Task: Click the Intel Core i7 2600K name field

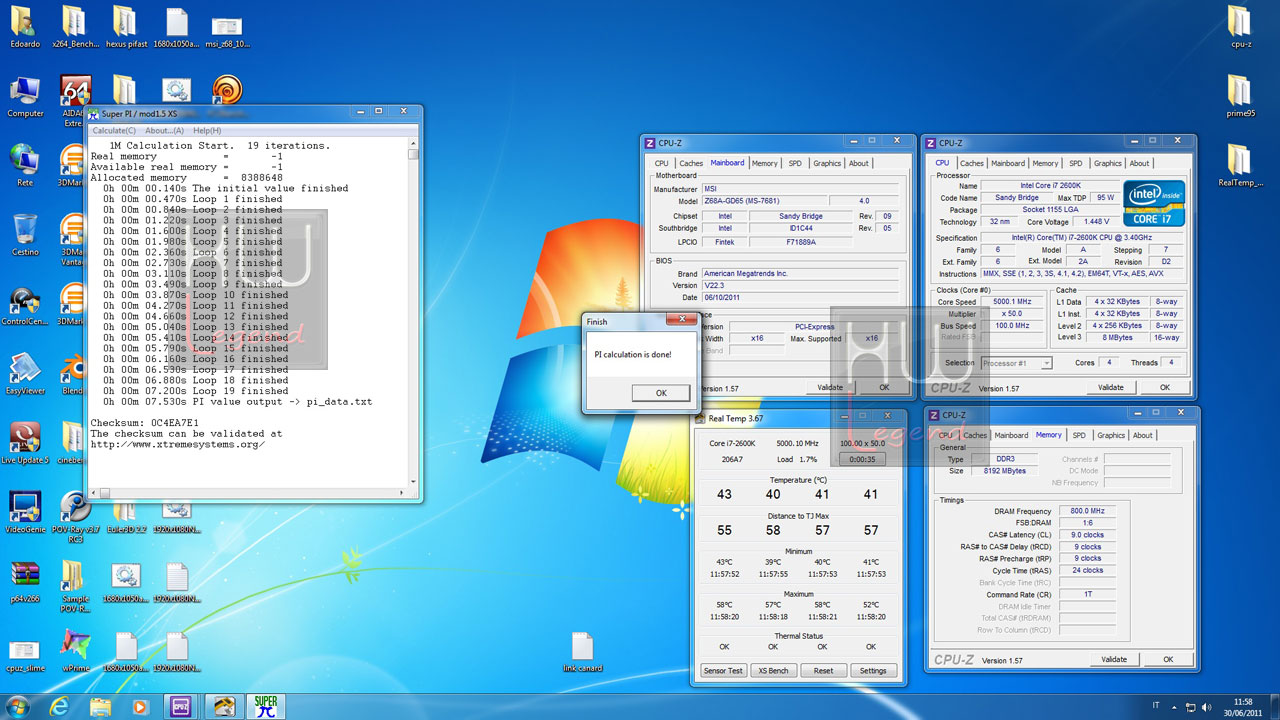Action: 1049,186
